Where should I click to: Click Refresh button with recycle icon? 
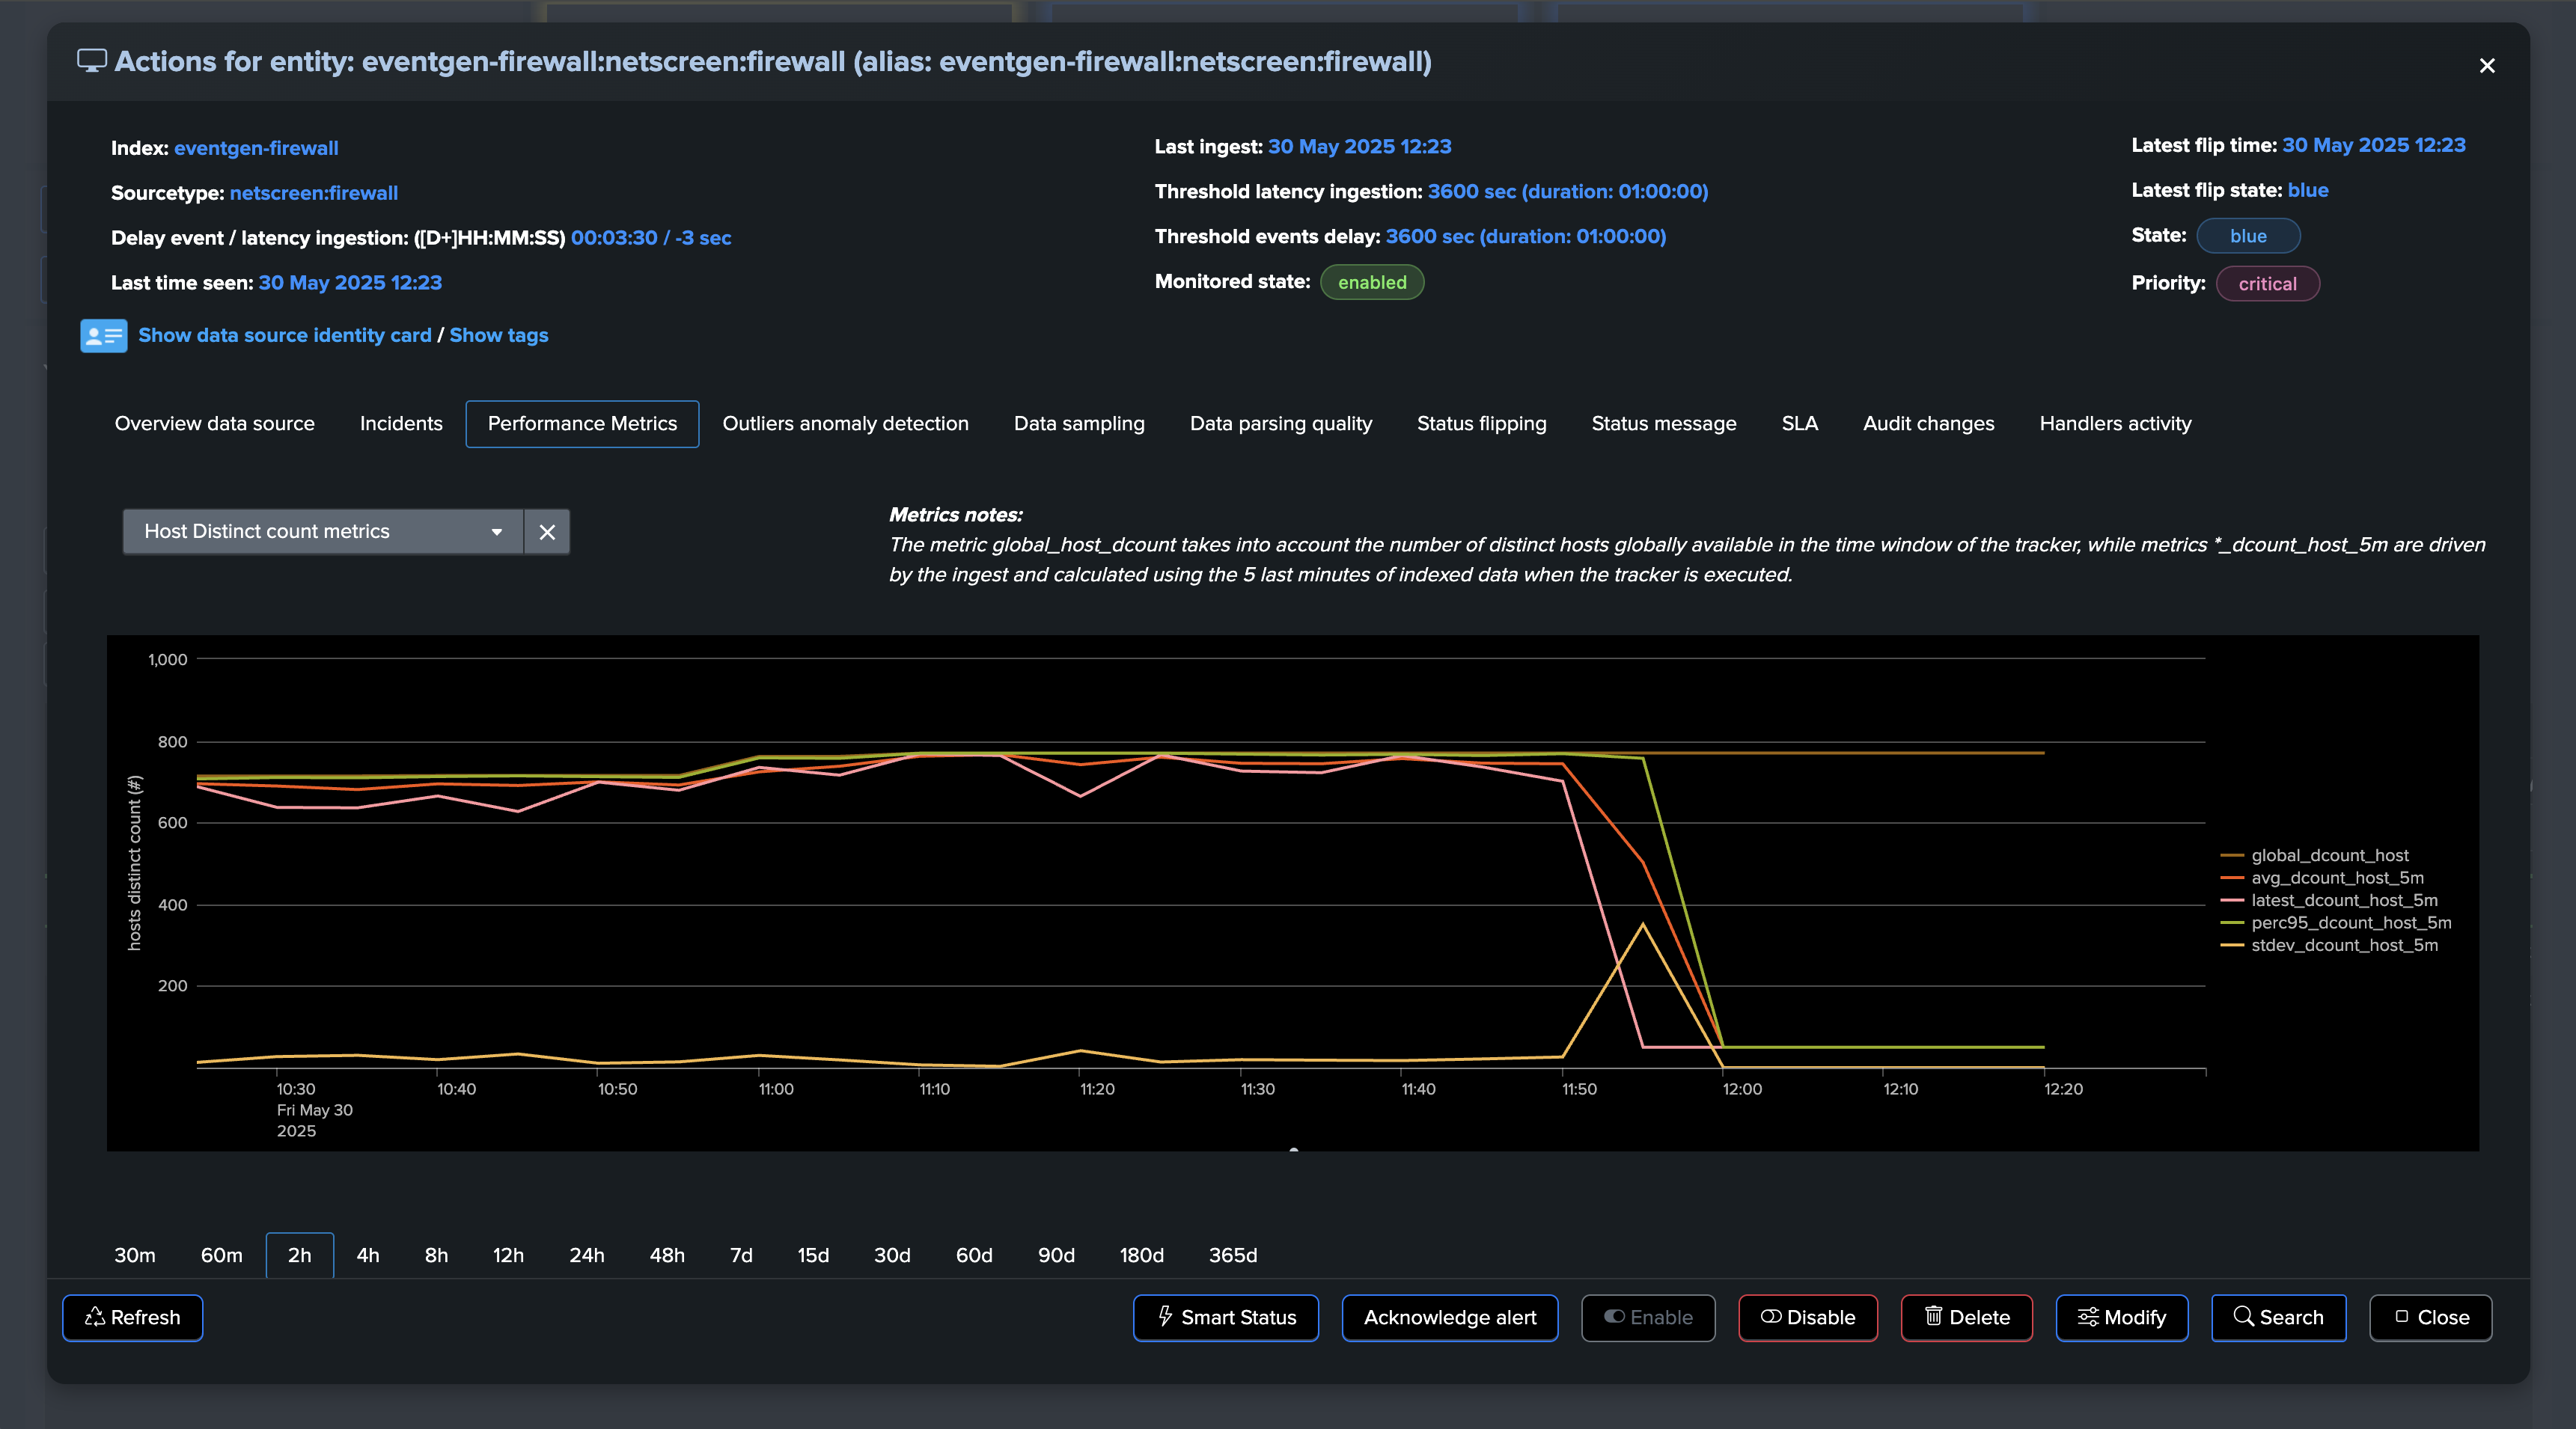[133, 1317]
